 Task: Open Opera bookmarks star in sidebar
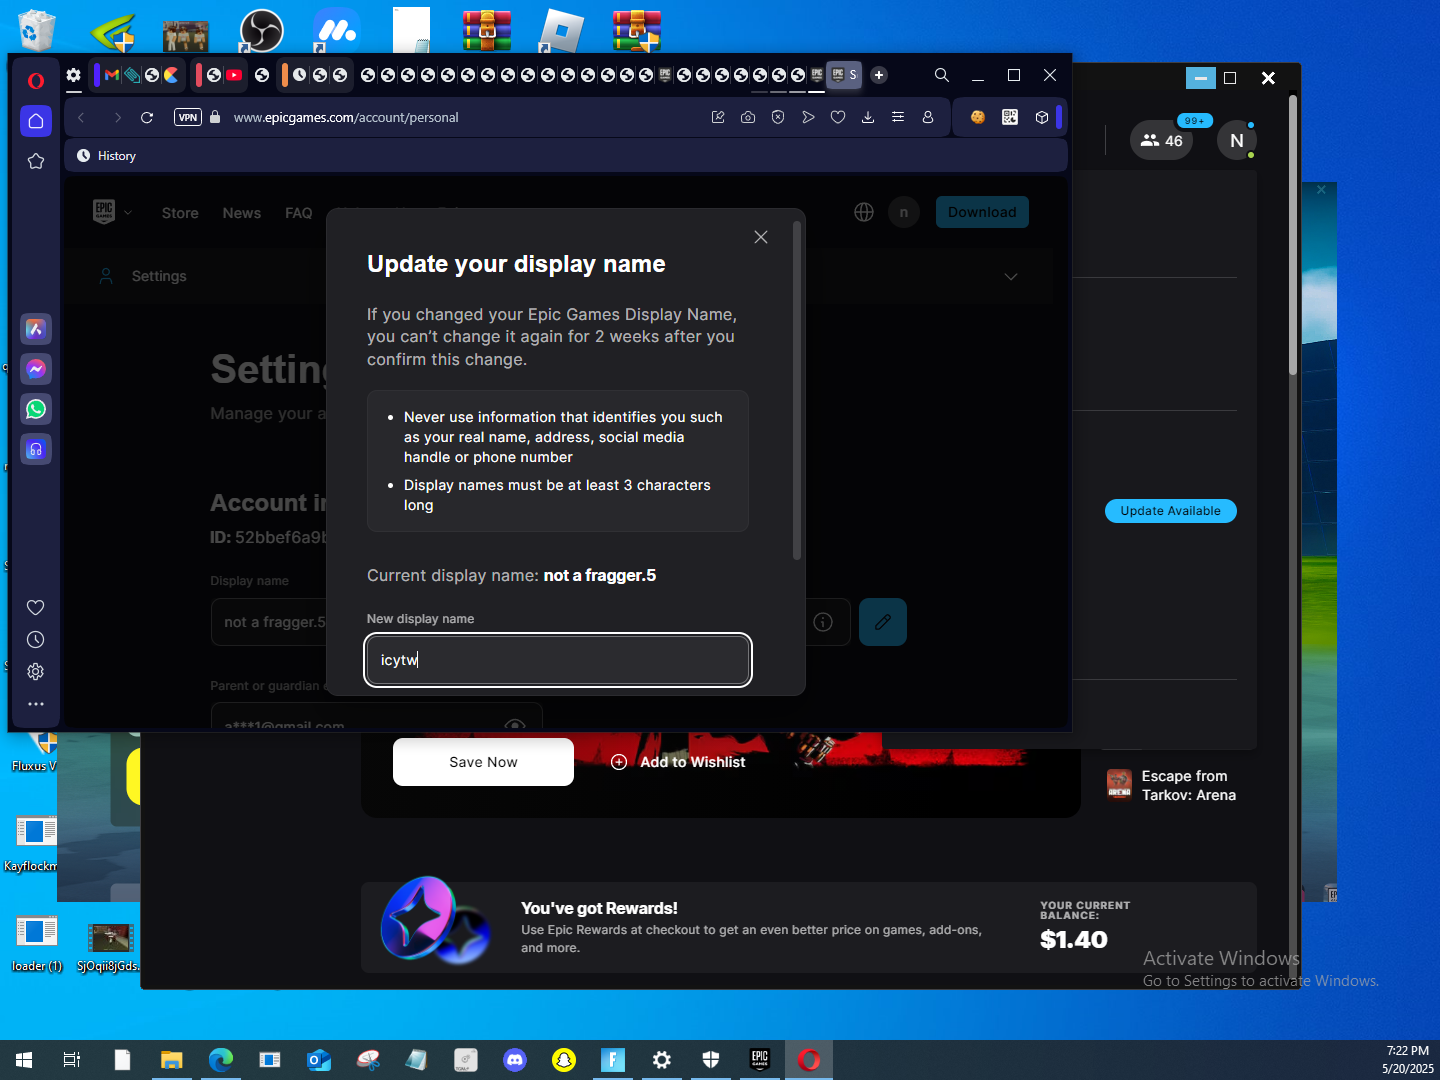pos(36,161)
